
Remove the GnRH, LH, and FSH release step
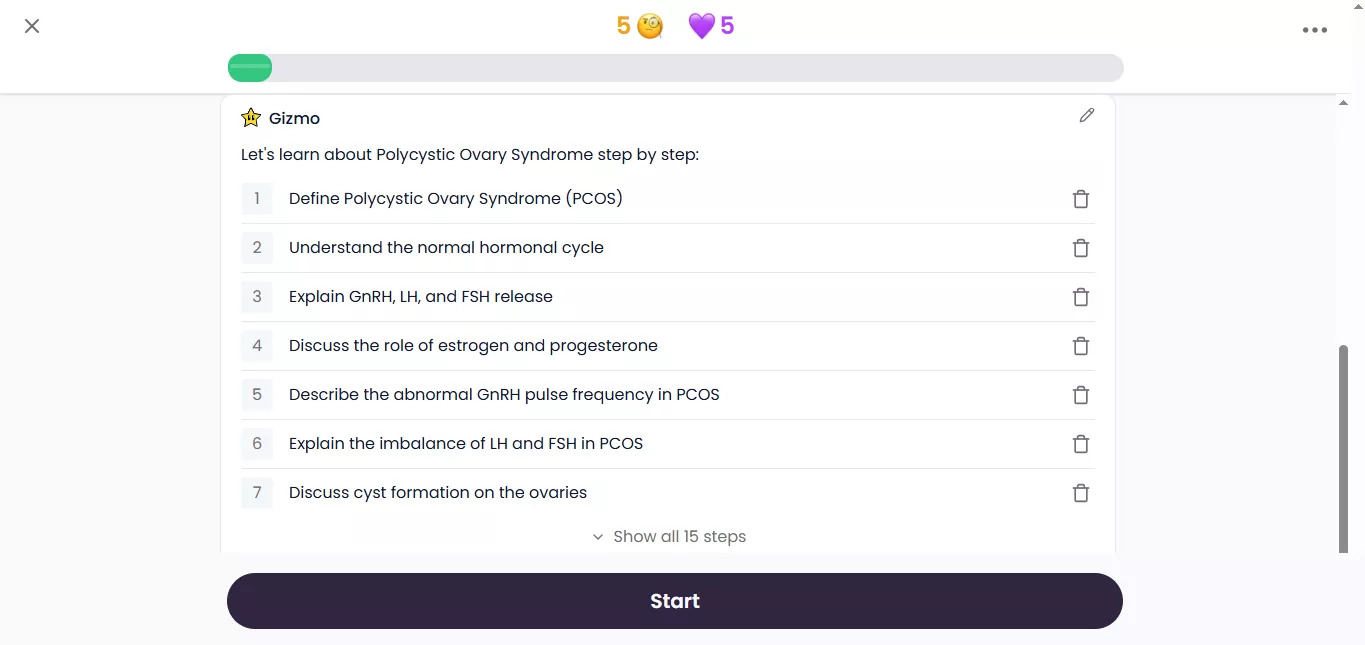[1080, 297]
